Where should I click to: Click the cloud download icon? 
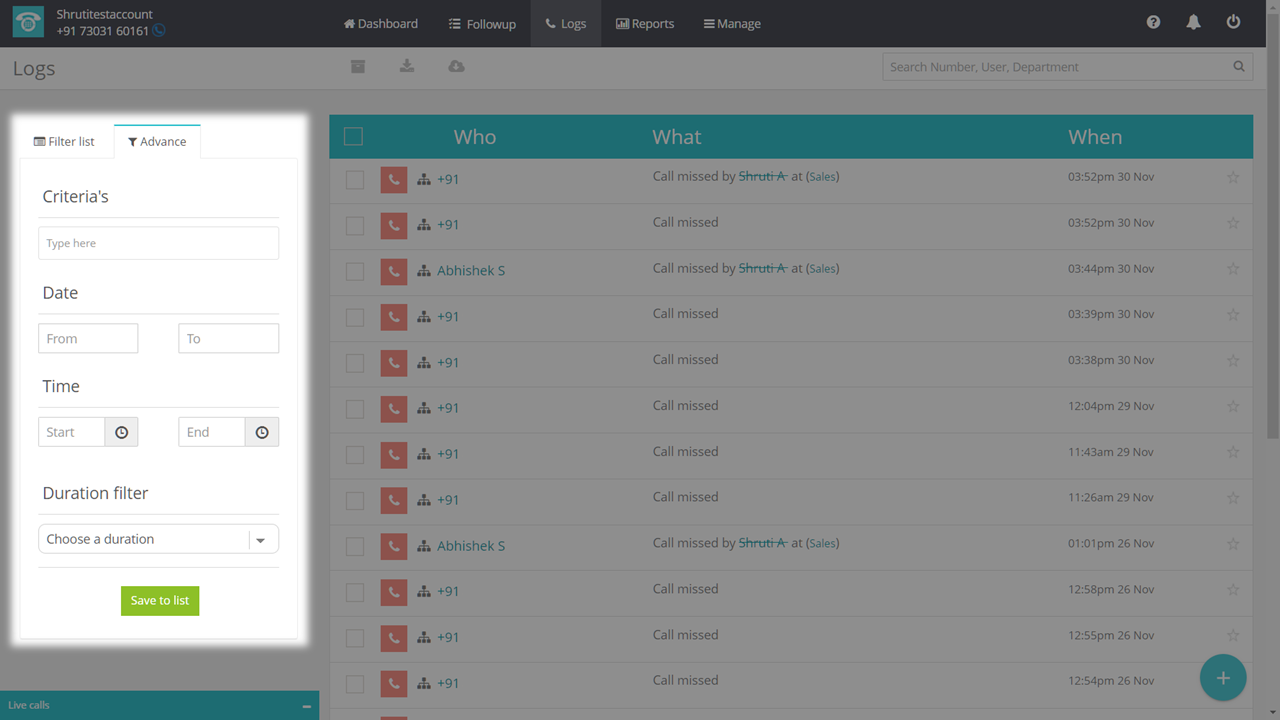point(456,66)
